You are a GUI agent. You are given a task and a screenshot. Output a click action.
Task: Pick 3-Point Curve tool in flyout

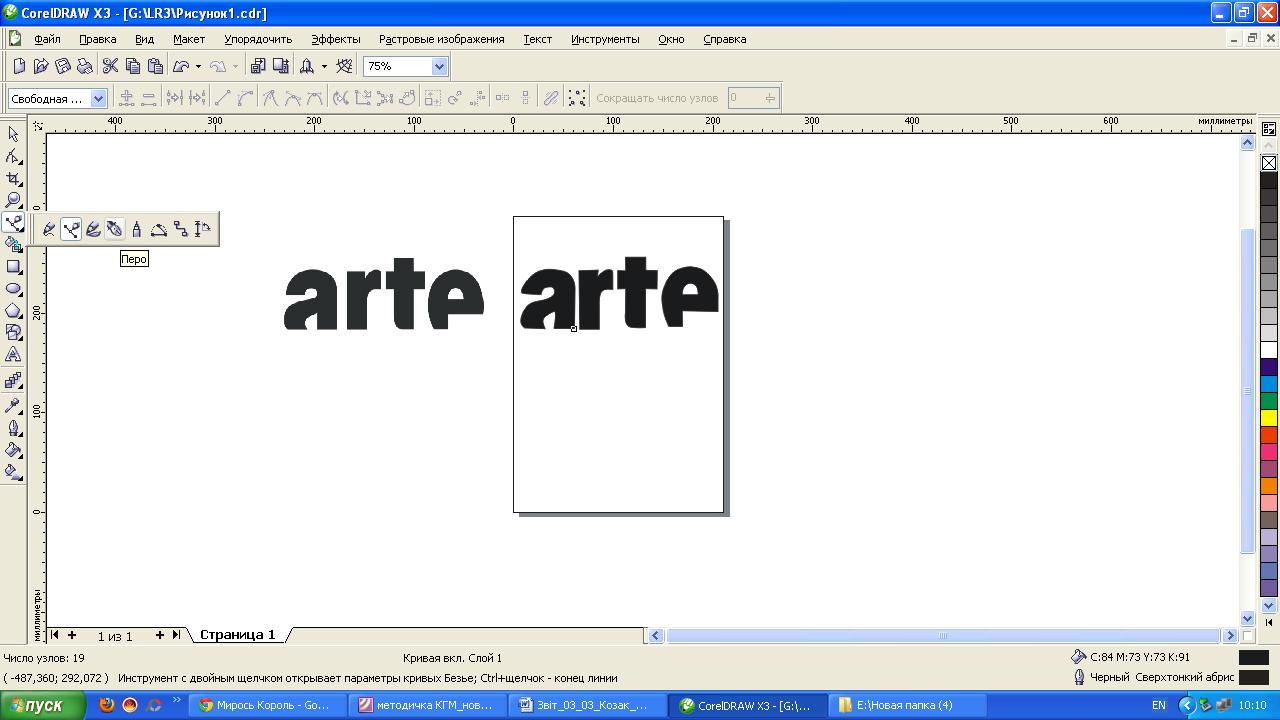click(159, 229)
